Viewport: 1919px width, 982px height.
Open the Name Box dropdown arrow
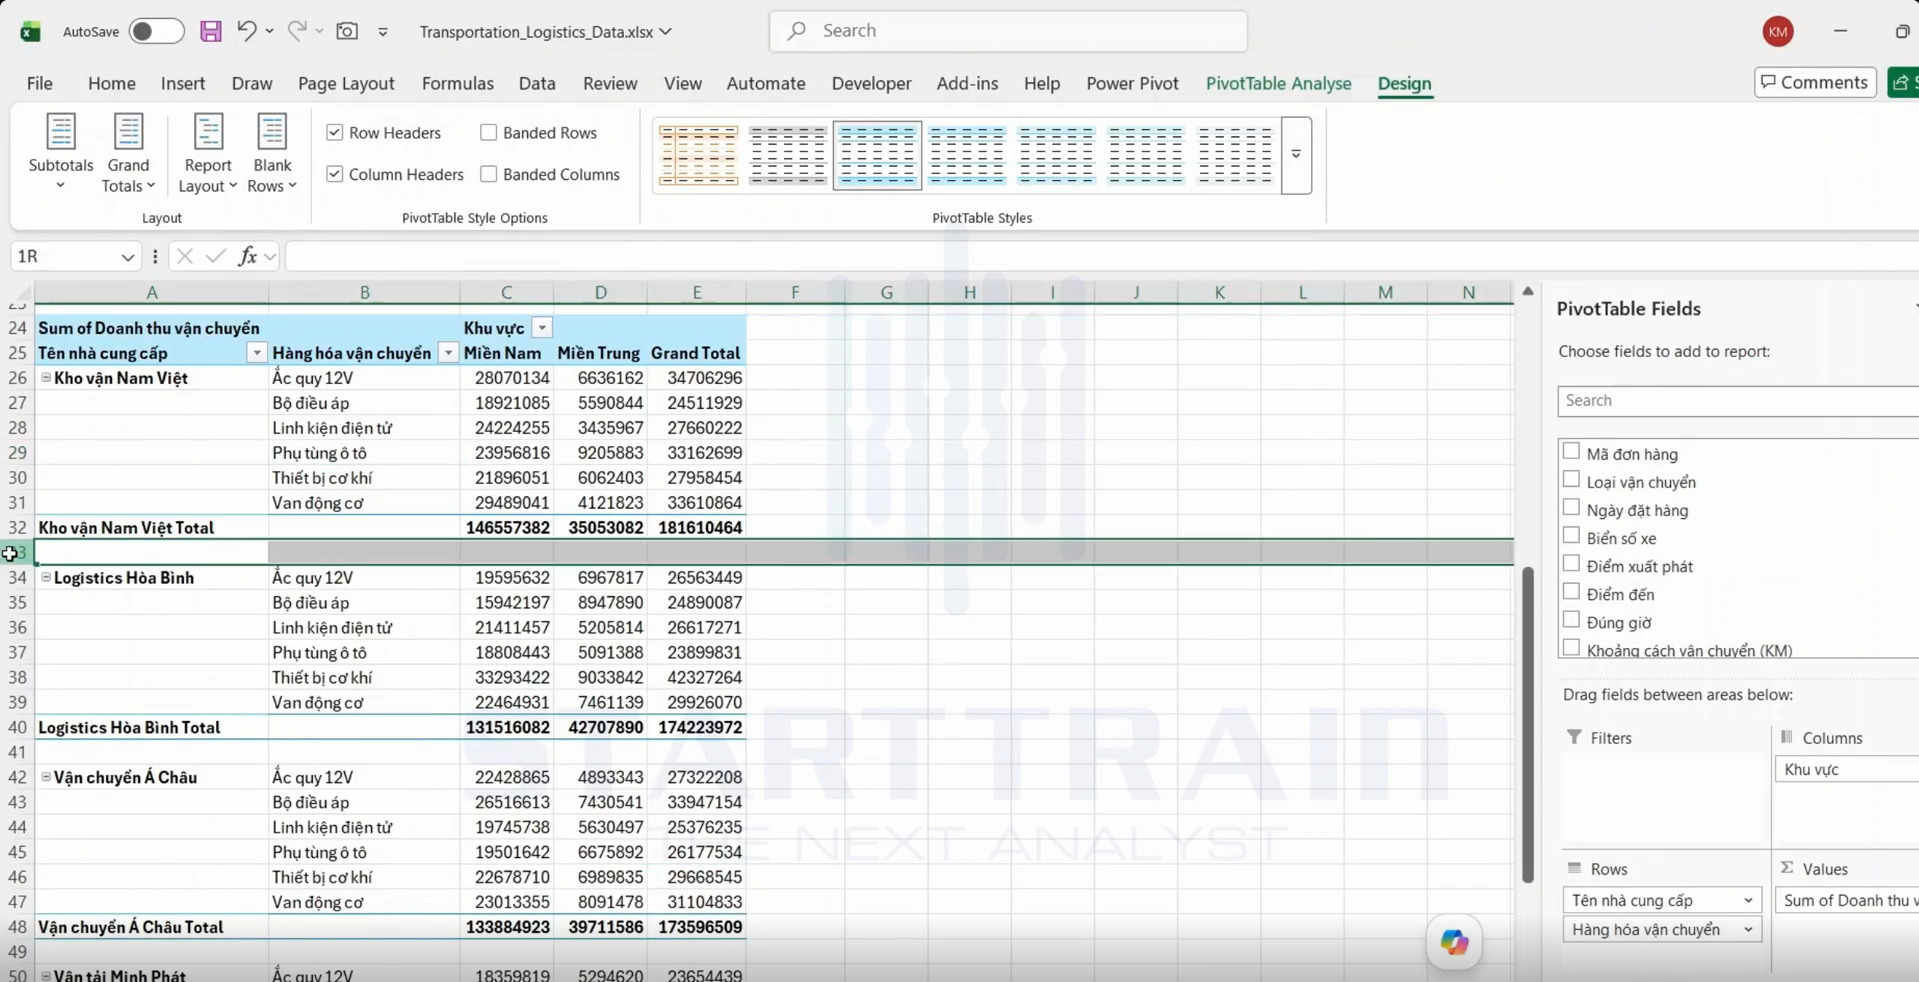[127, 257]
